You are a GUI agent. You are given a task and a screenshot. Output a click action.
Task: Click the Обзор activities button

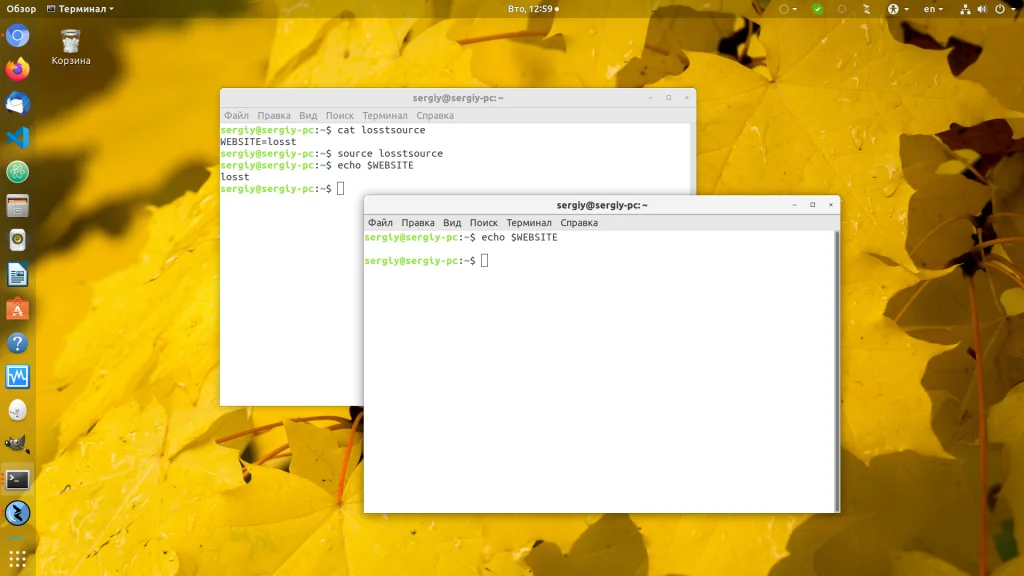(x=21, y=9)
